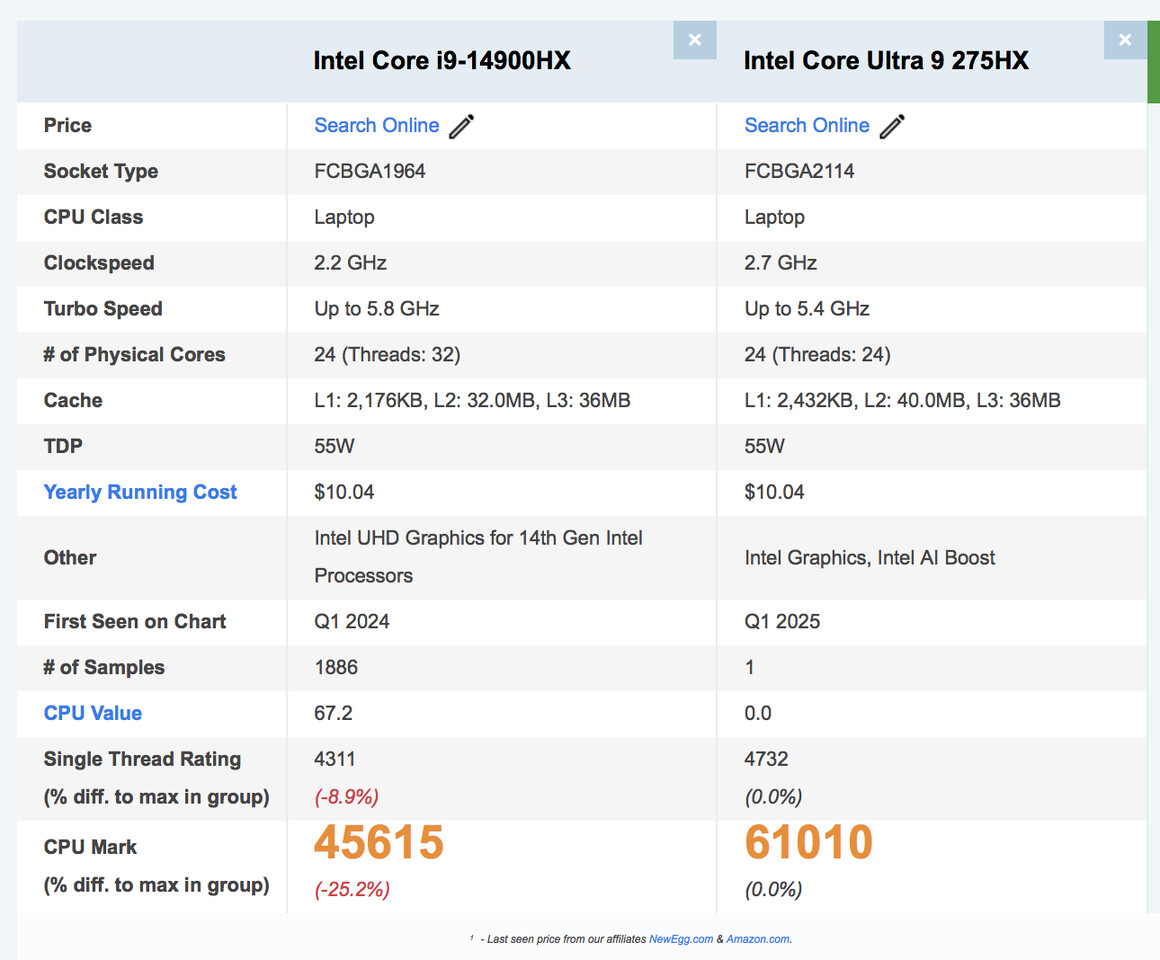The width and height of the screenshot is (1160, 960).
Task: Open Search Online link for Ultra 9 275HX
Action: [806, 125]
